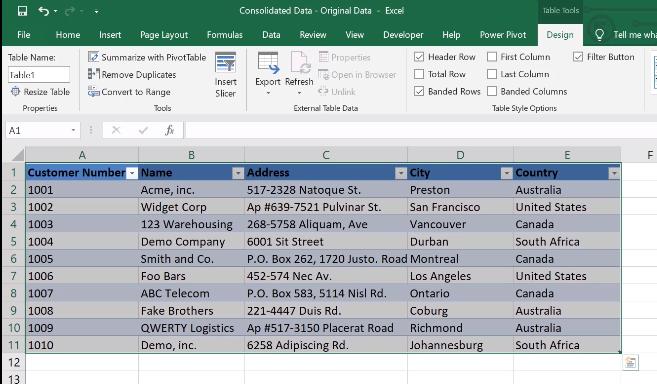Click the Export table icon
This screenshot has width=657, height=384.
point(268,62)
